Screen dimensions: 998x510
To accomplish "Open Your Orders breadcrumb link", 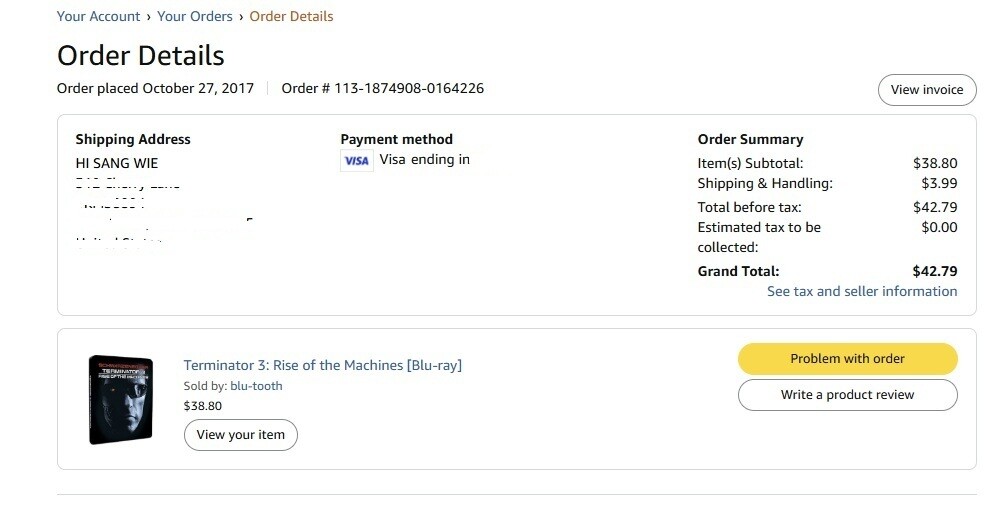I will coord(195,16).
